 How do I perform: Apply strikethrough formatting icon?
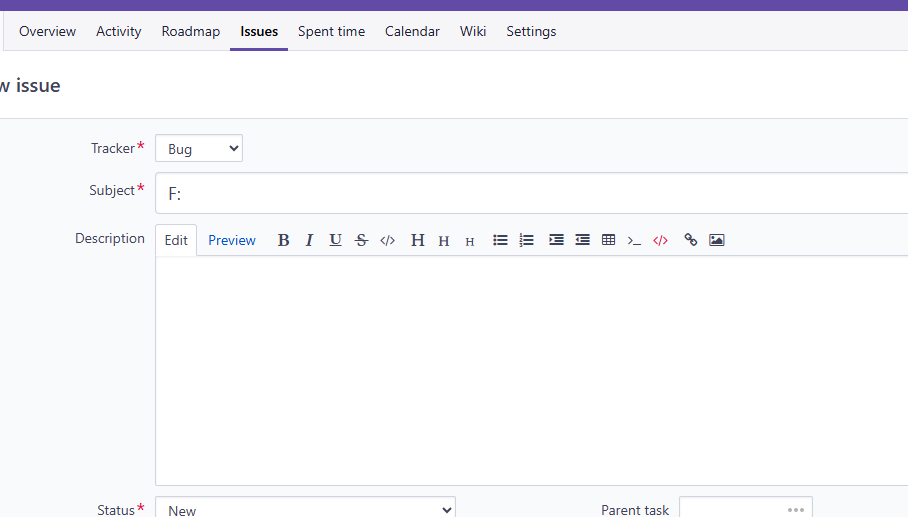(361, 240)
